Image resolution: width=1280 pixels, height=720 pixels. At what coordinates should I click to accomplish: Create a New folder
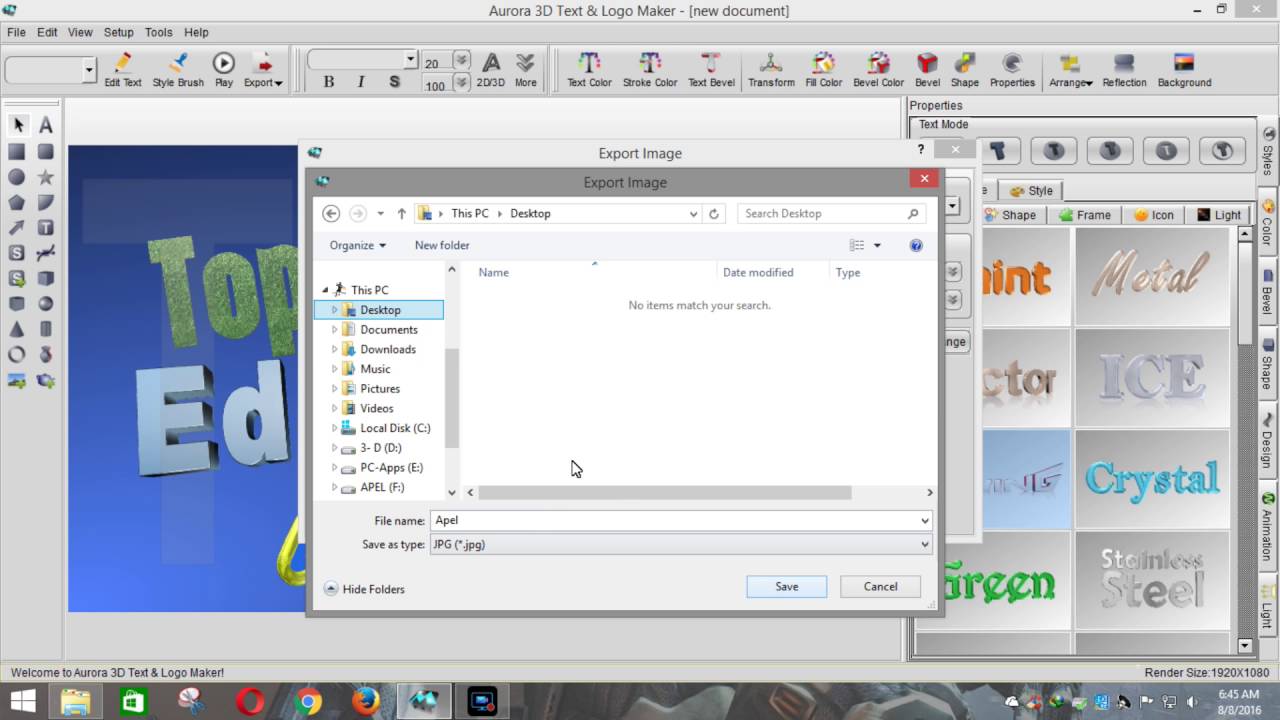pyautogui.click(x=442, y=245)
